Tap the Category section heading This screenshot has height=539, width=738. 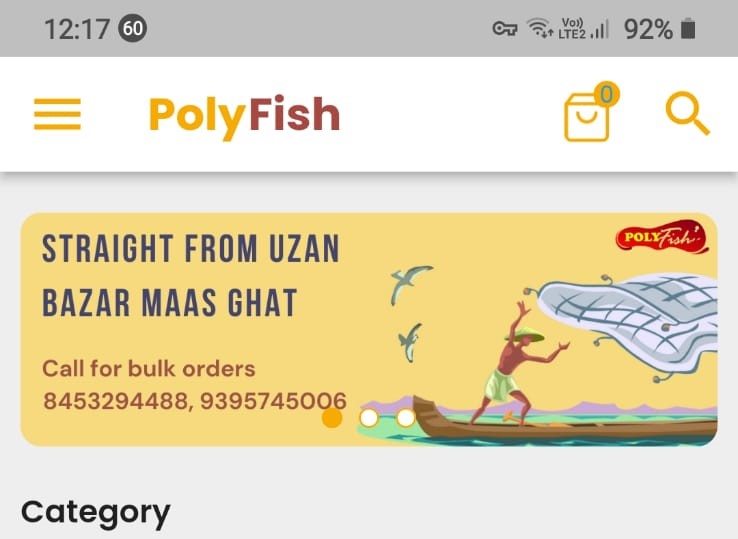pos(96,513)
